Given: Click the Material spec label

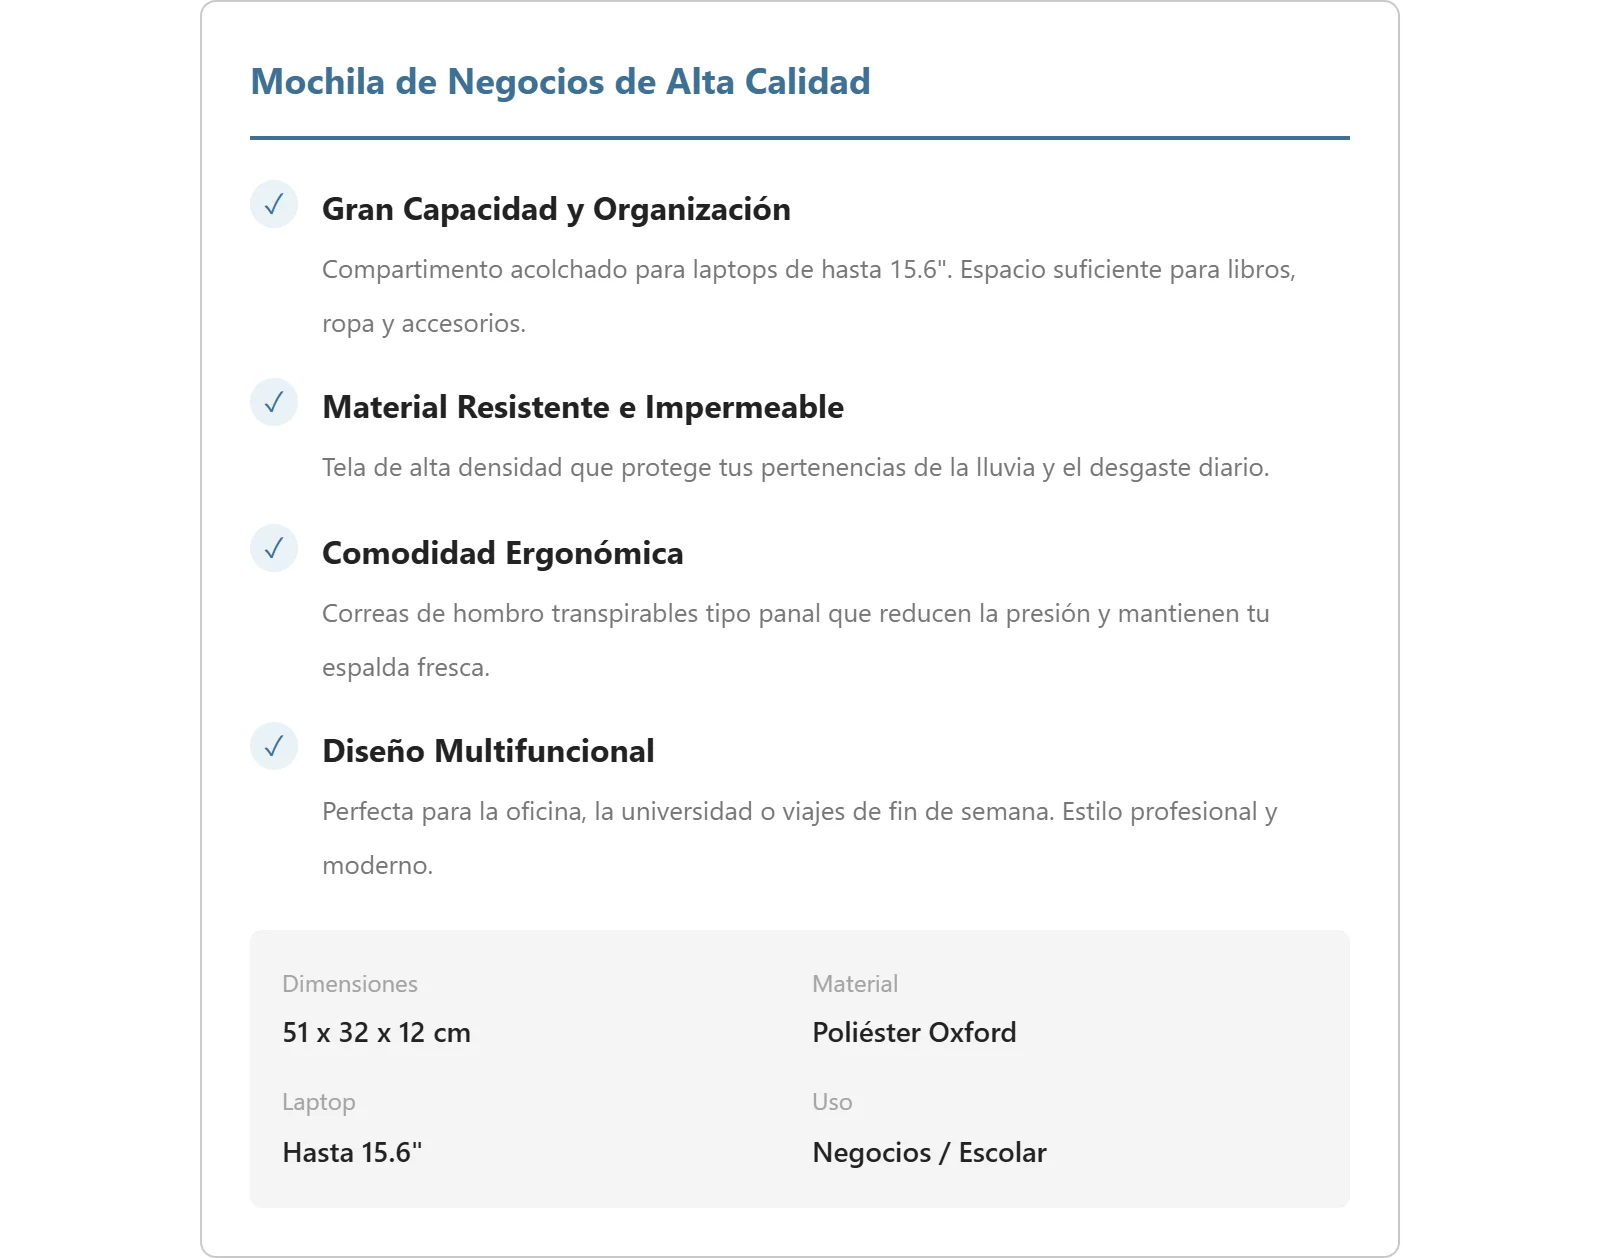Looking at the screenshot, I should tap(855, 984).
